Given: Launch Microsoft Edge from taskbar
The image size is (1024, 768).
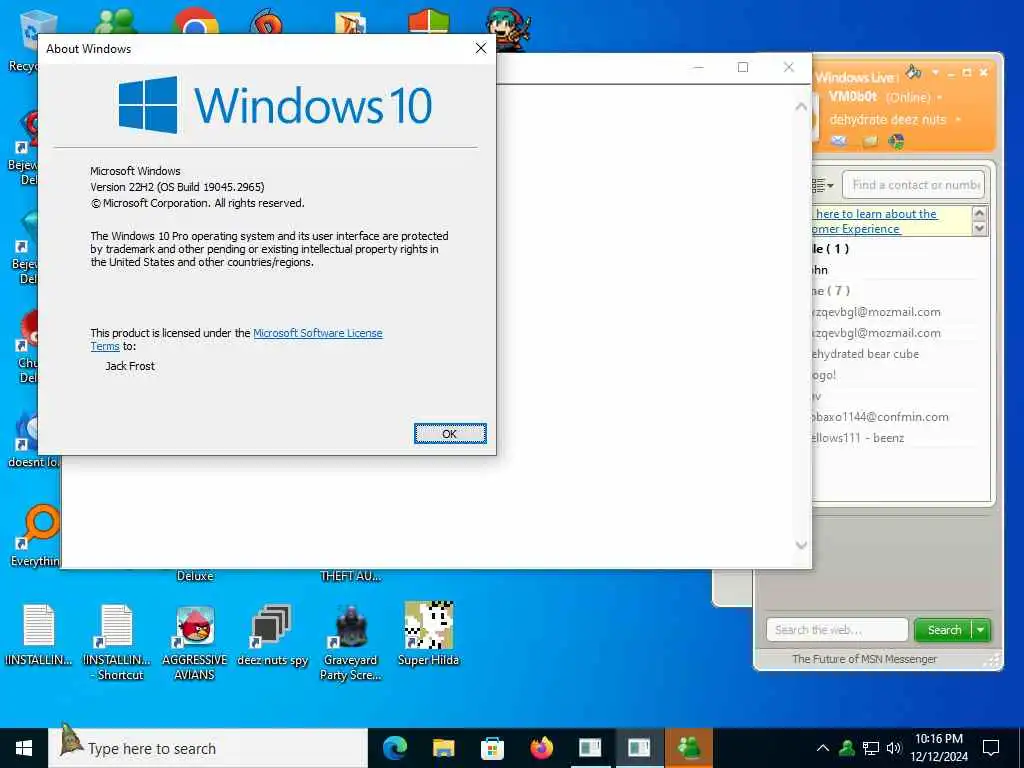Looking at the screenshot, I should pyautogui.click(x=395, y=748).
